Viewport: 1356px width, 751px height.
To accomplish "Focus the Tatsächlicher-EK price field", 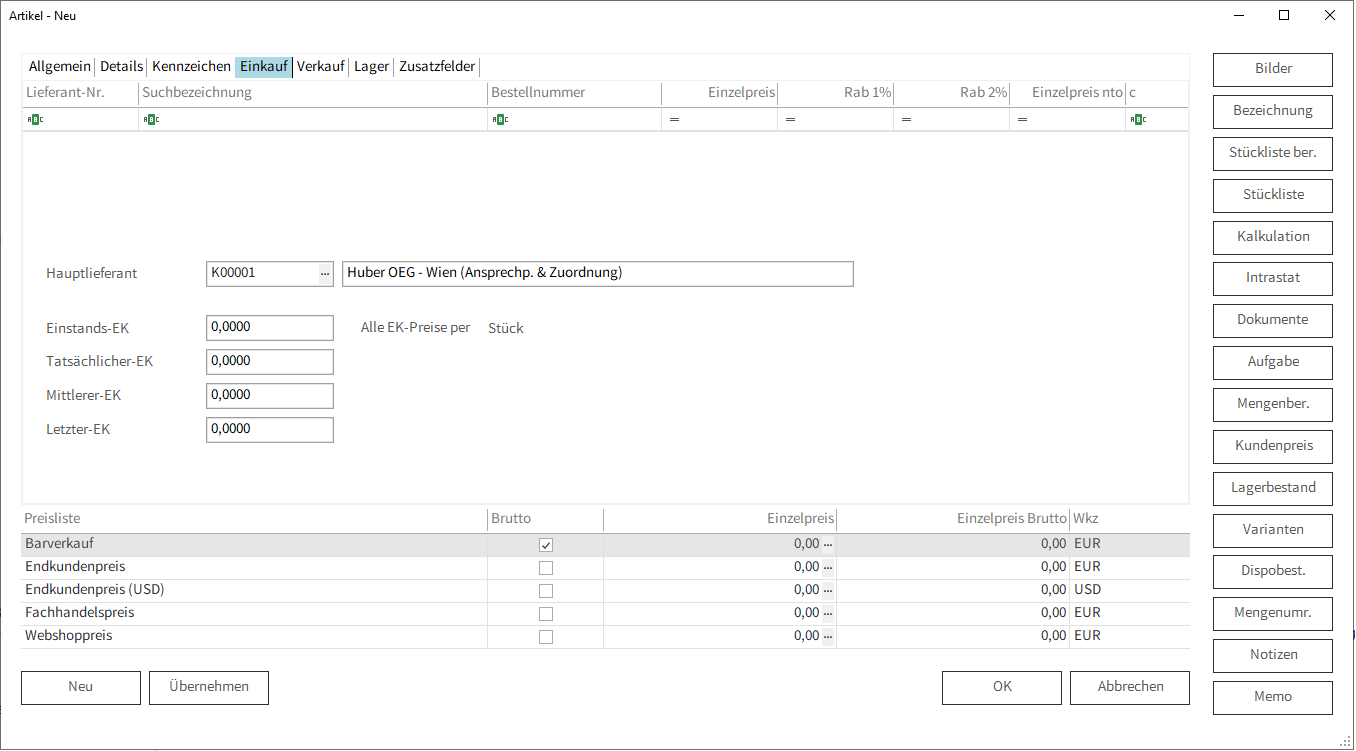I will [270, 362].
